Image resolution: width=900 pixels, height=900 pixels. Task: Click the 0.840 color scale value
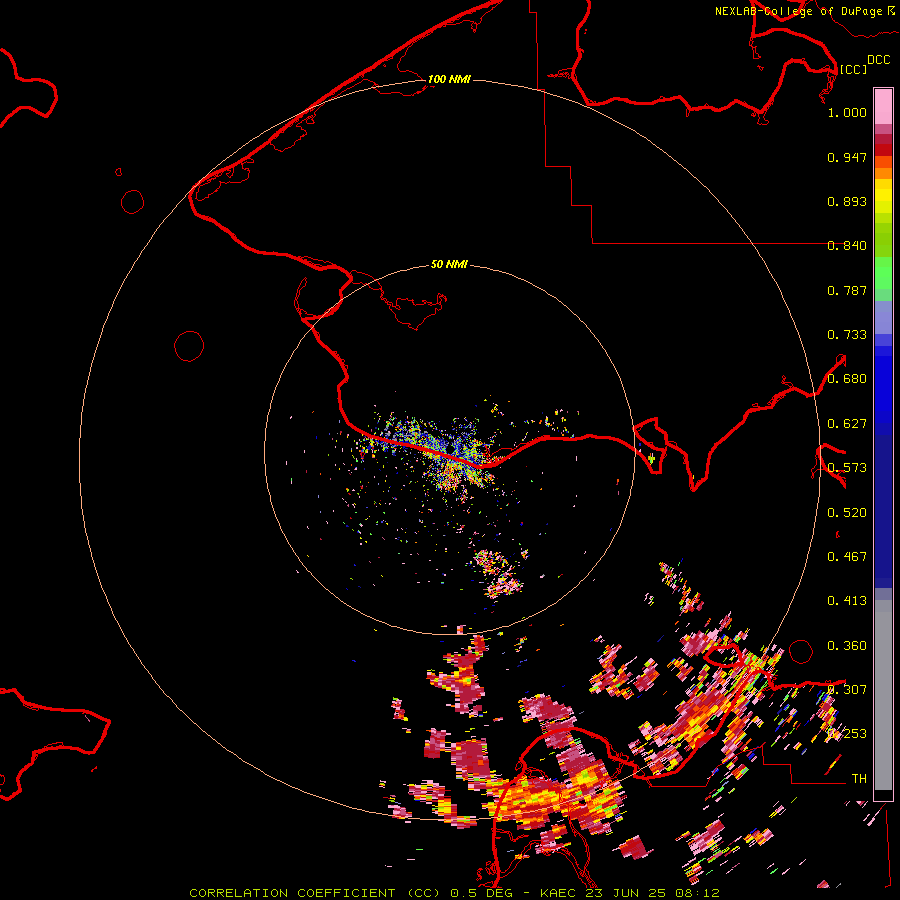[847, 246]
